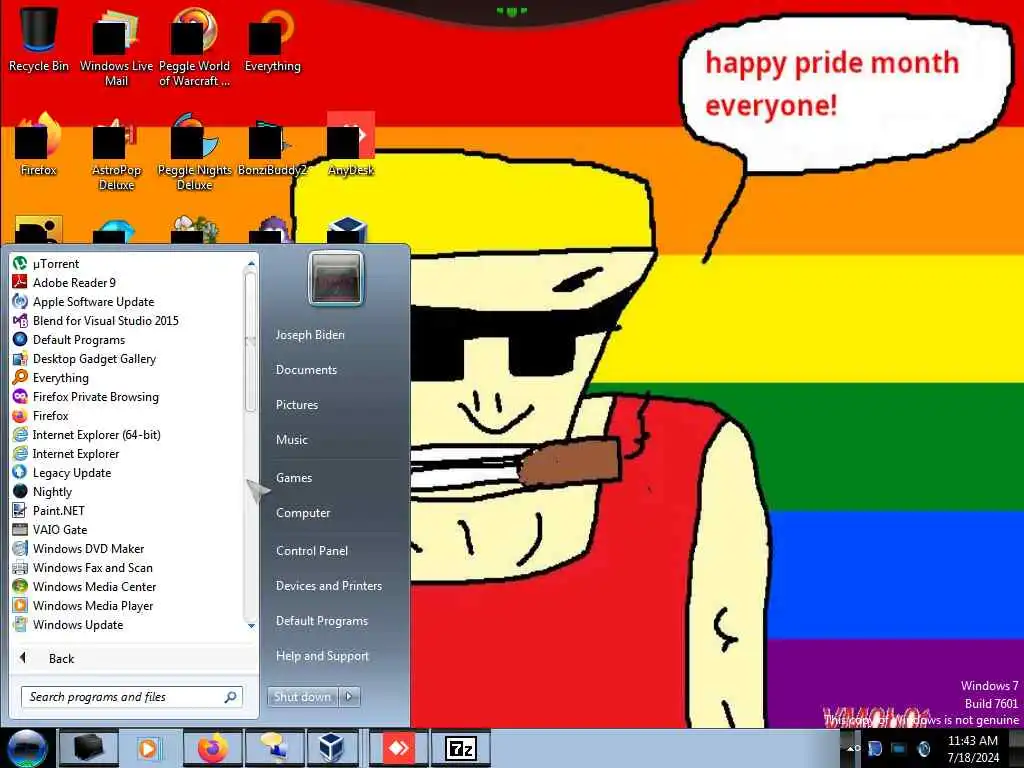The height and width of the screenshot is (768, 1024).
Task: Click the search magnifier icon
Action: point(231,697)
